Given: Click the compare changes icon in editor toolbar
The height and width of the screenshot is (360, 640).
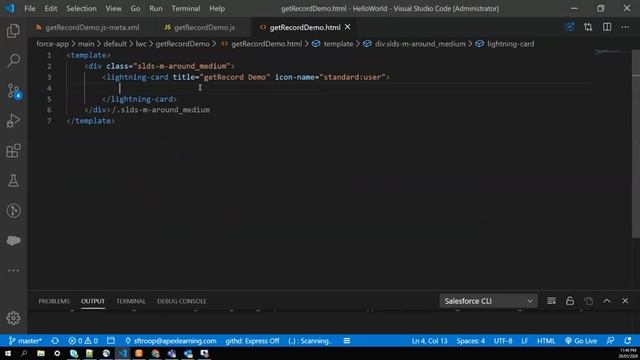Looking at the screenshot, I should pyautogui.click(x=588, y=27).
